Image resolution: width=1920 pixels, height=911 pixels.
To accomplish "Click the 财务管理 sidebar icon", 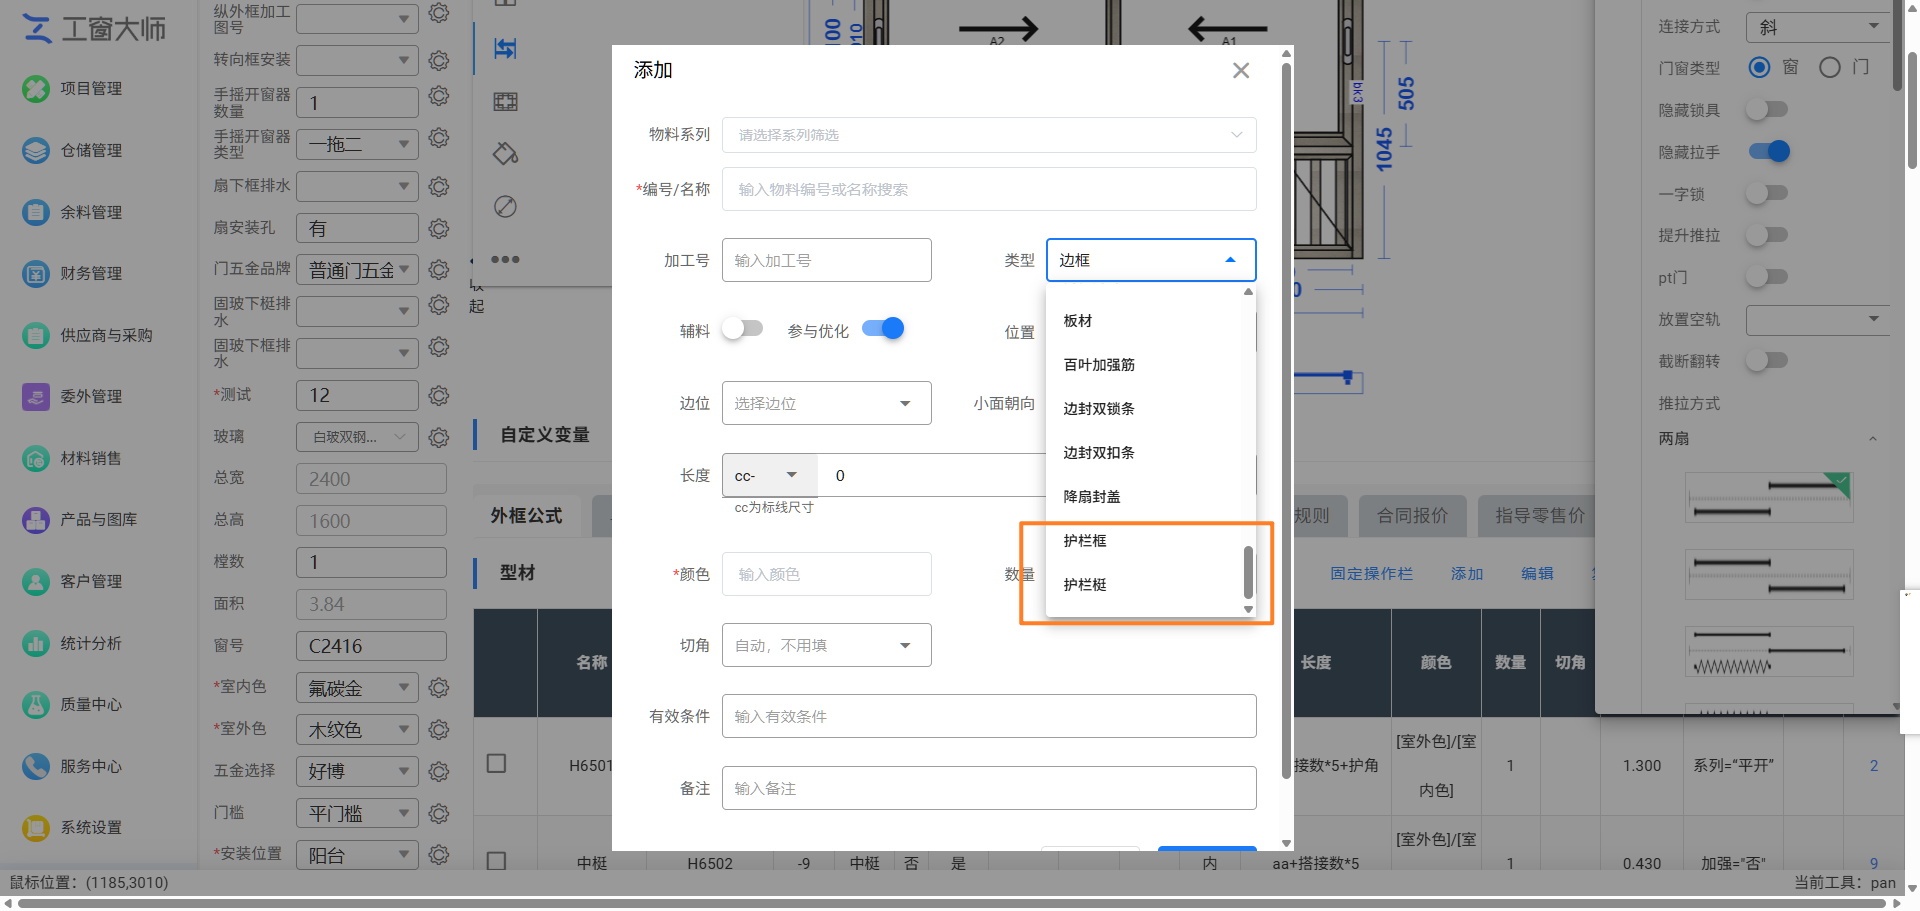I will point(36,274).
